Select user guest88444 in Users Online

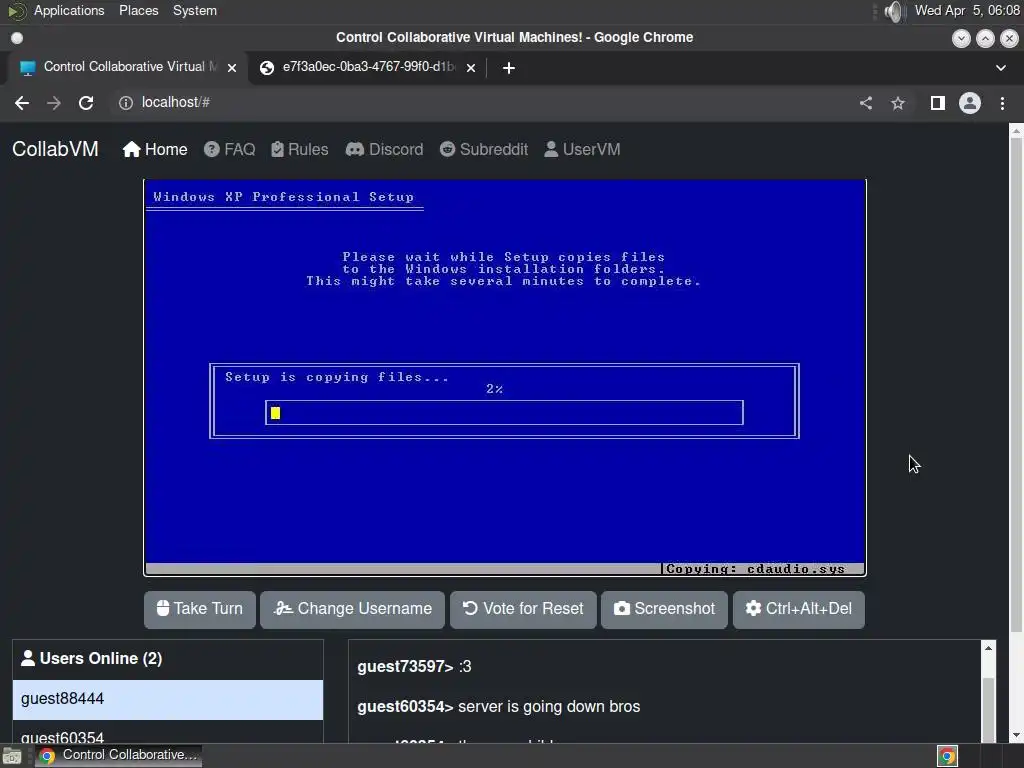coord(168,699)
